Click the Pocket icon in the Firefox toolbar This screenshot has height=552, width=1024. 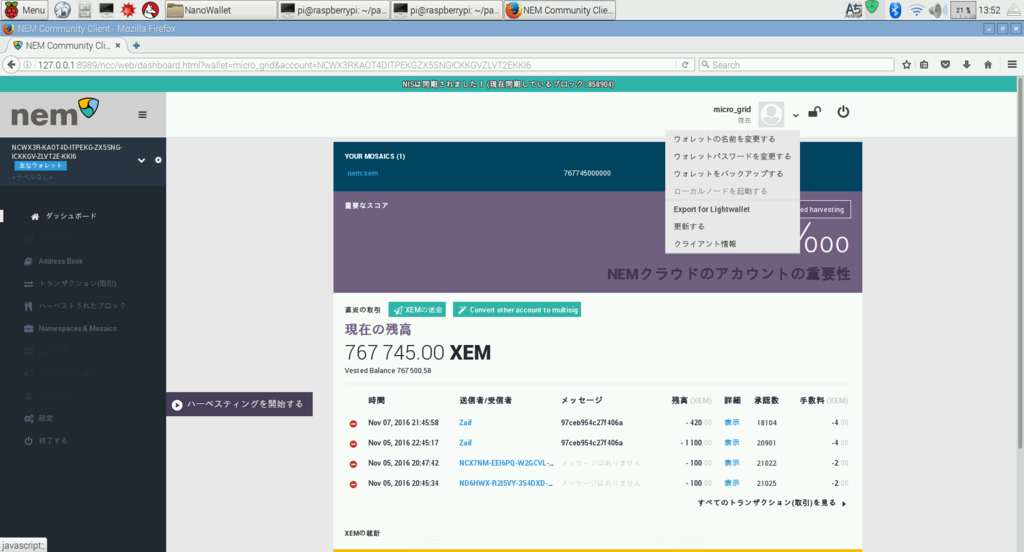(x=945, y=65)
